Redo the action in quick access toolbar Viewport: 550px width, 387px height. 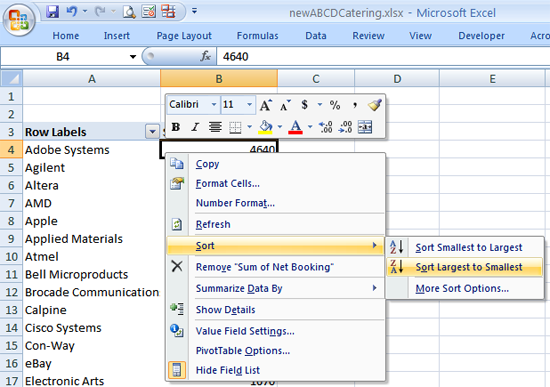[x=100, y=12]
